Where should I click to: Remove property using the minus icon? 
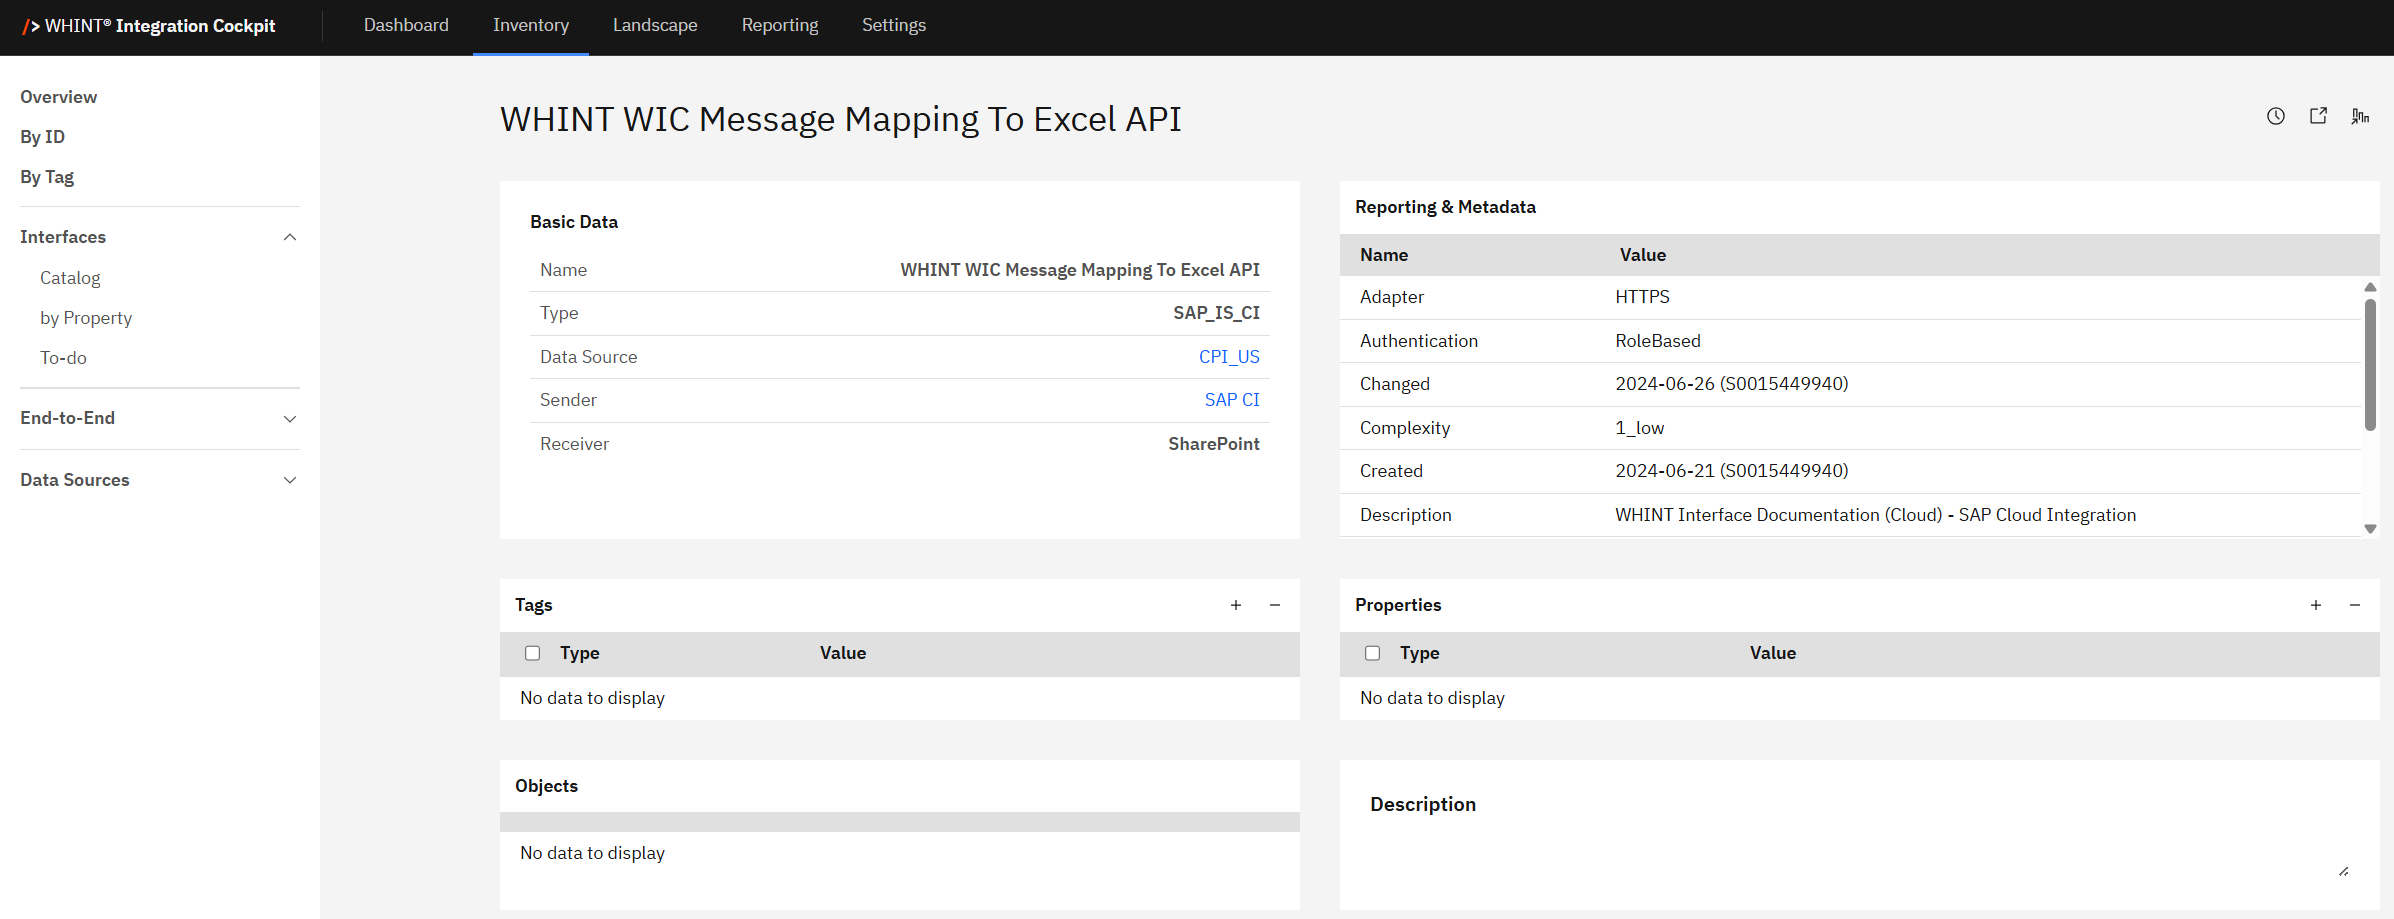pos(2355,605)
